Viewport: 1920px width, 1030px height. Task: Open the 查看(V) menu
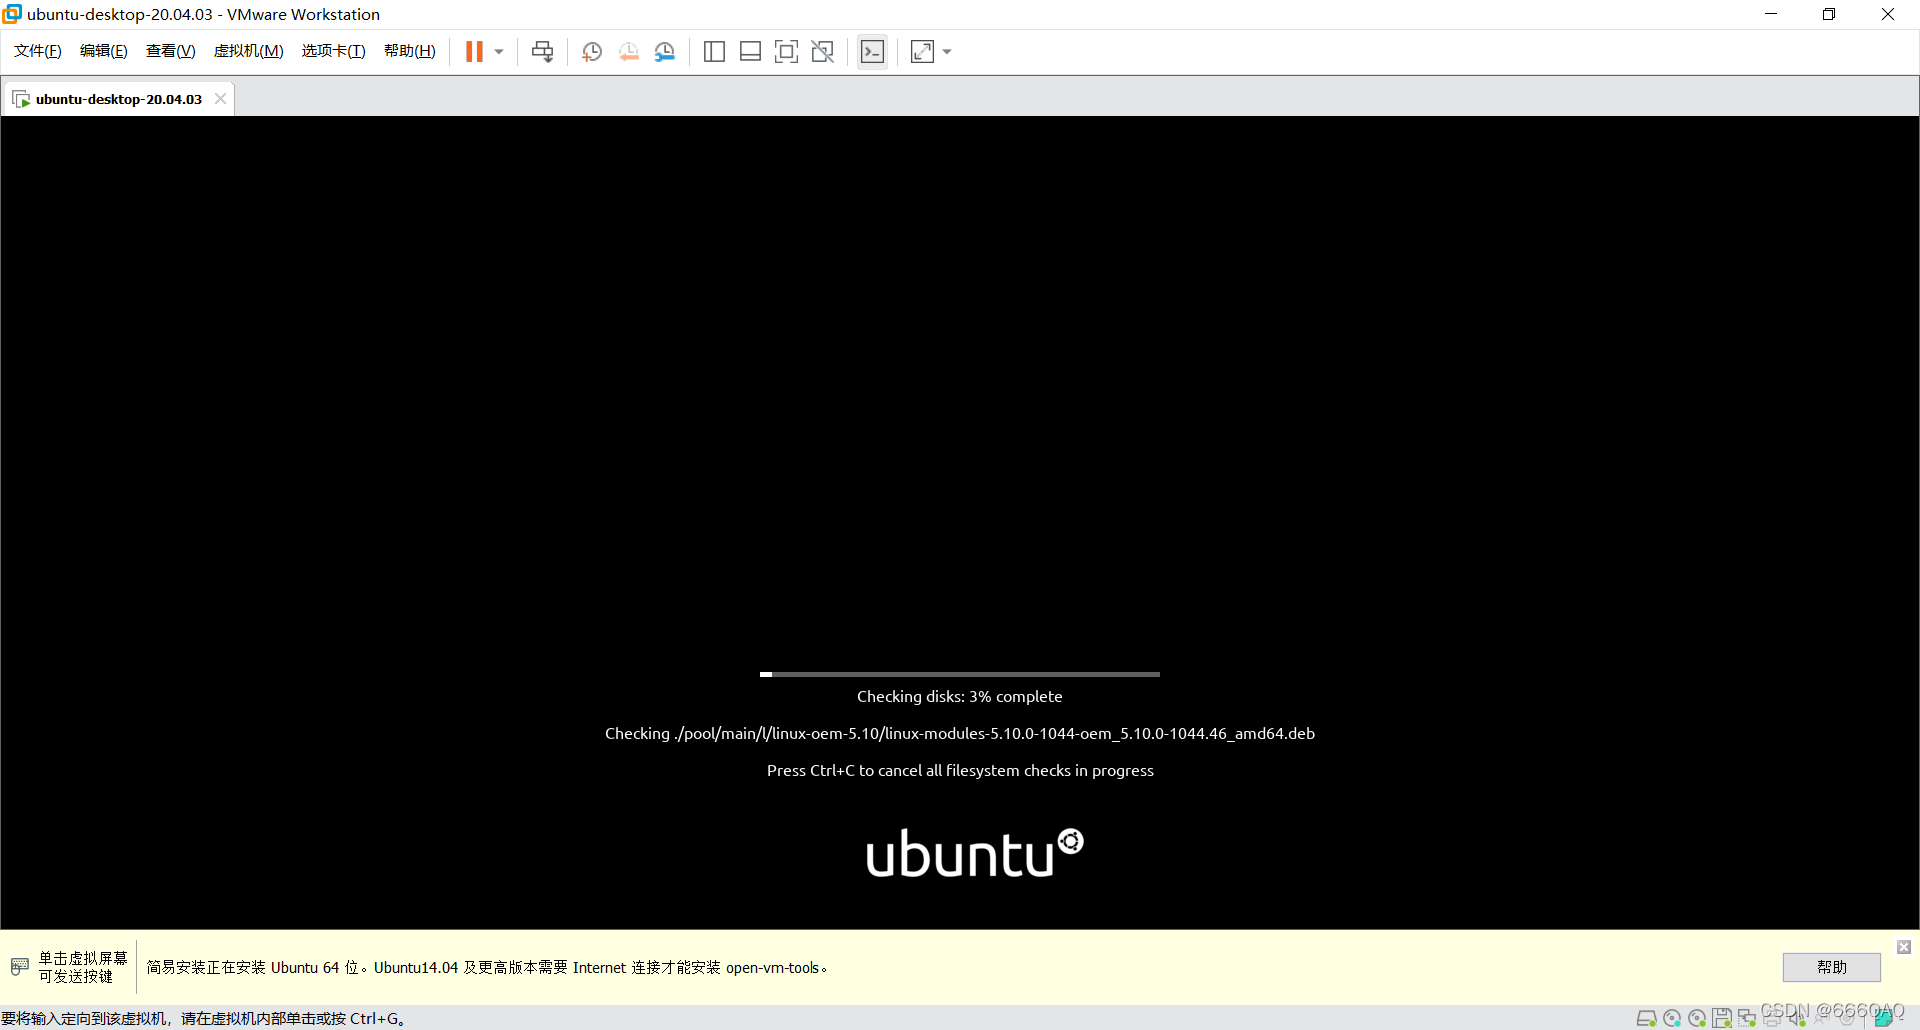point(171,51)
